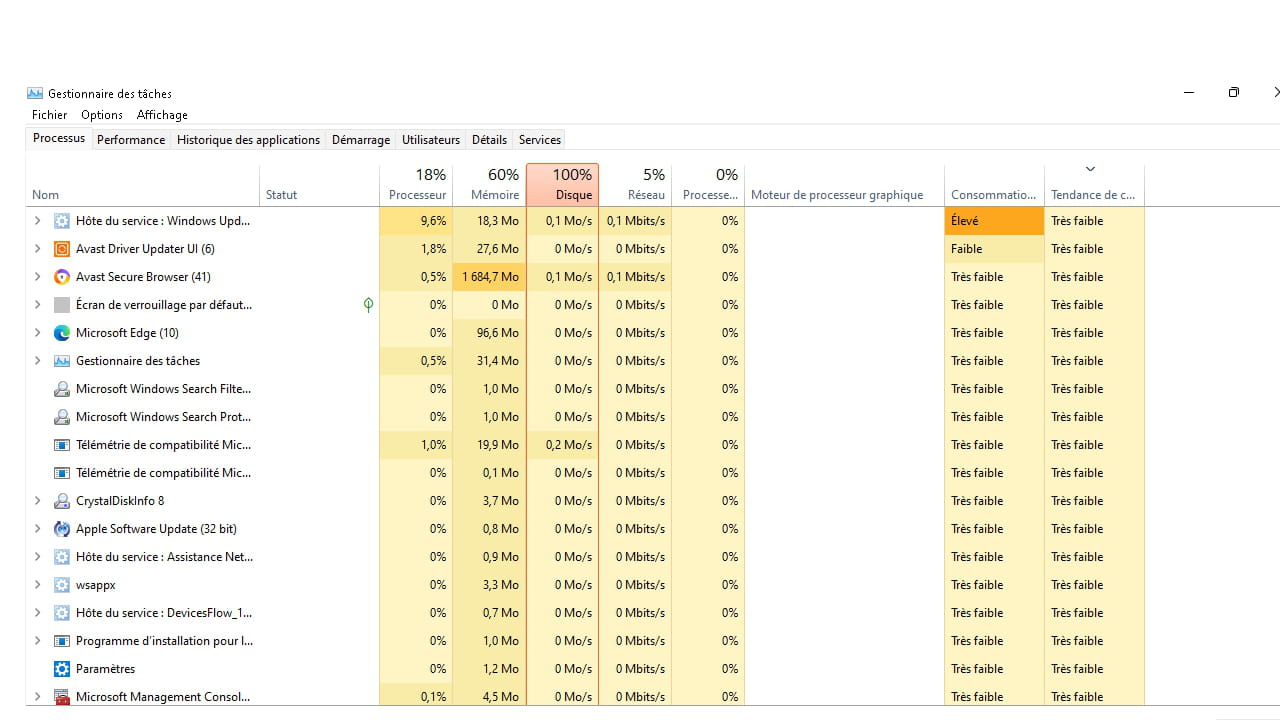Click the Apple Software Update icon
1280x720 pixels.
coord(62,529)
